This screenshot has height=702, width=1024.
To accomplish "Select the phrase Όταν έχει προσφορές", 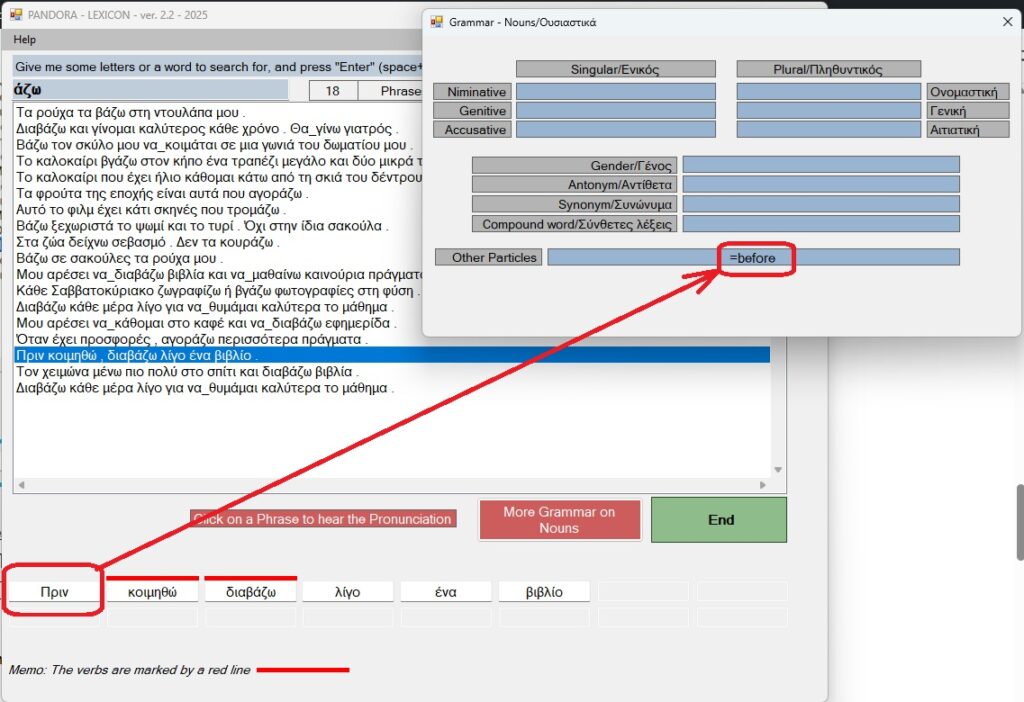I will pos(190,340).
